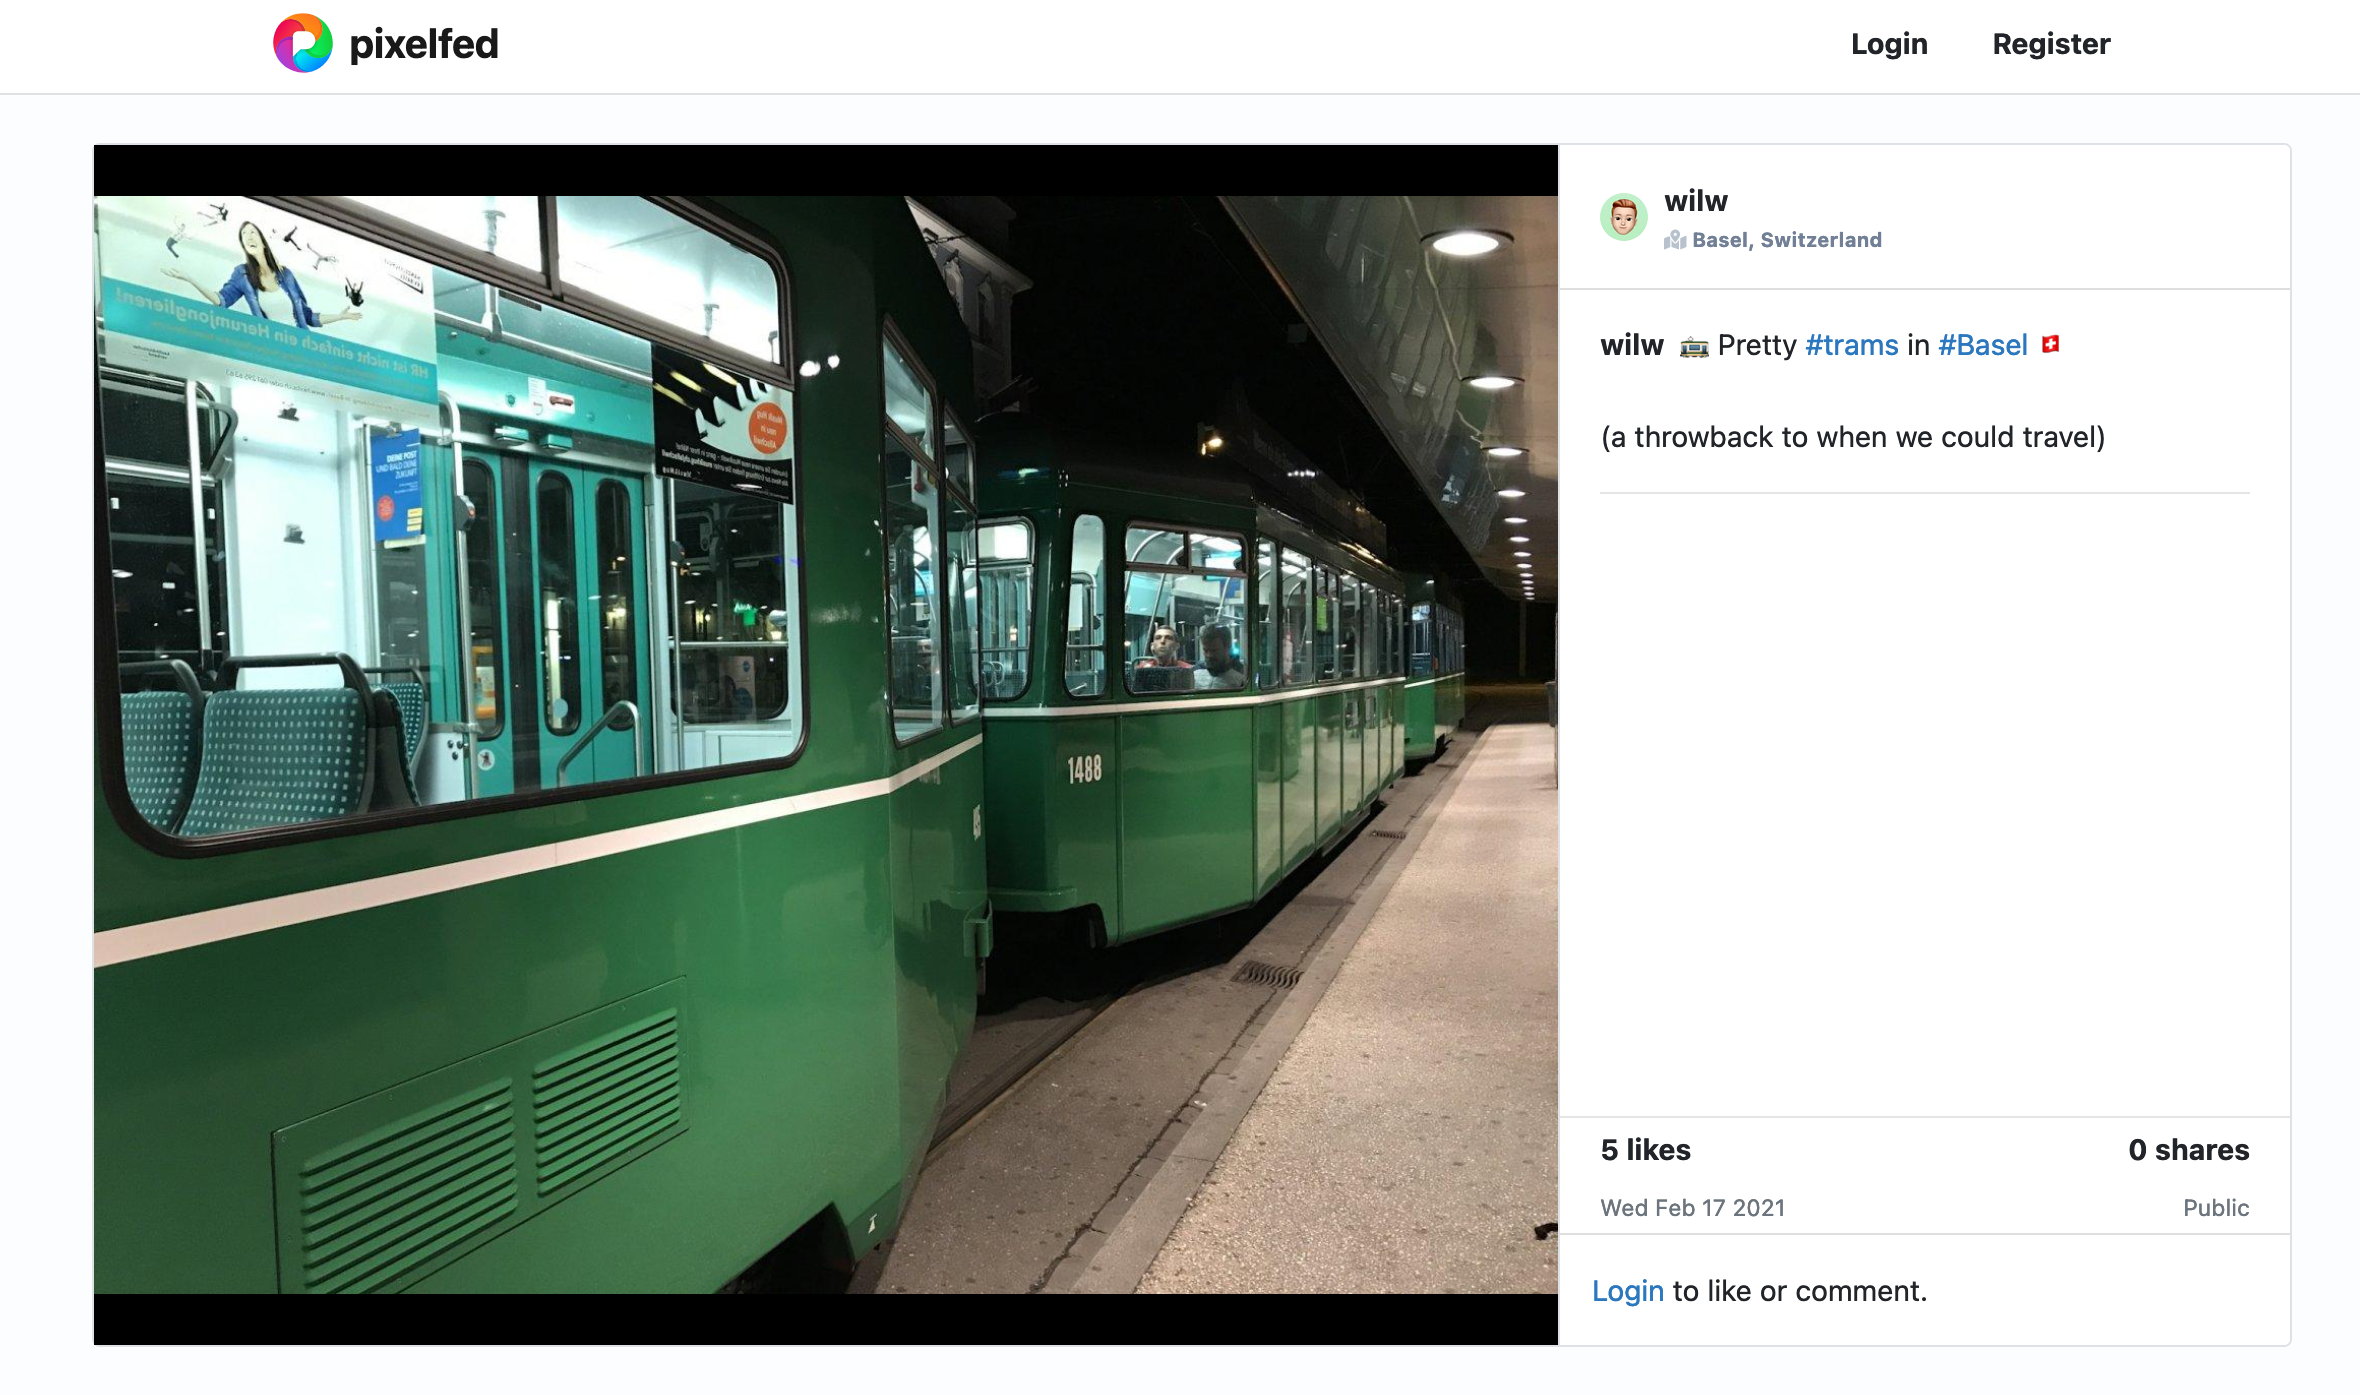Click the 5 likes counter

(x=1646, y=1150)
